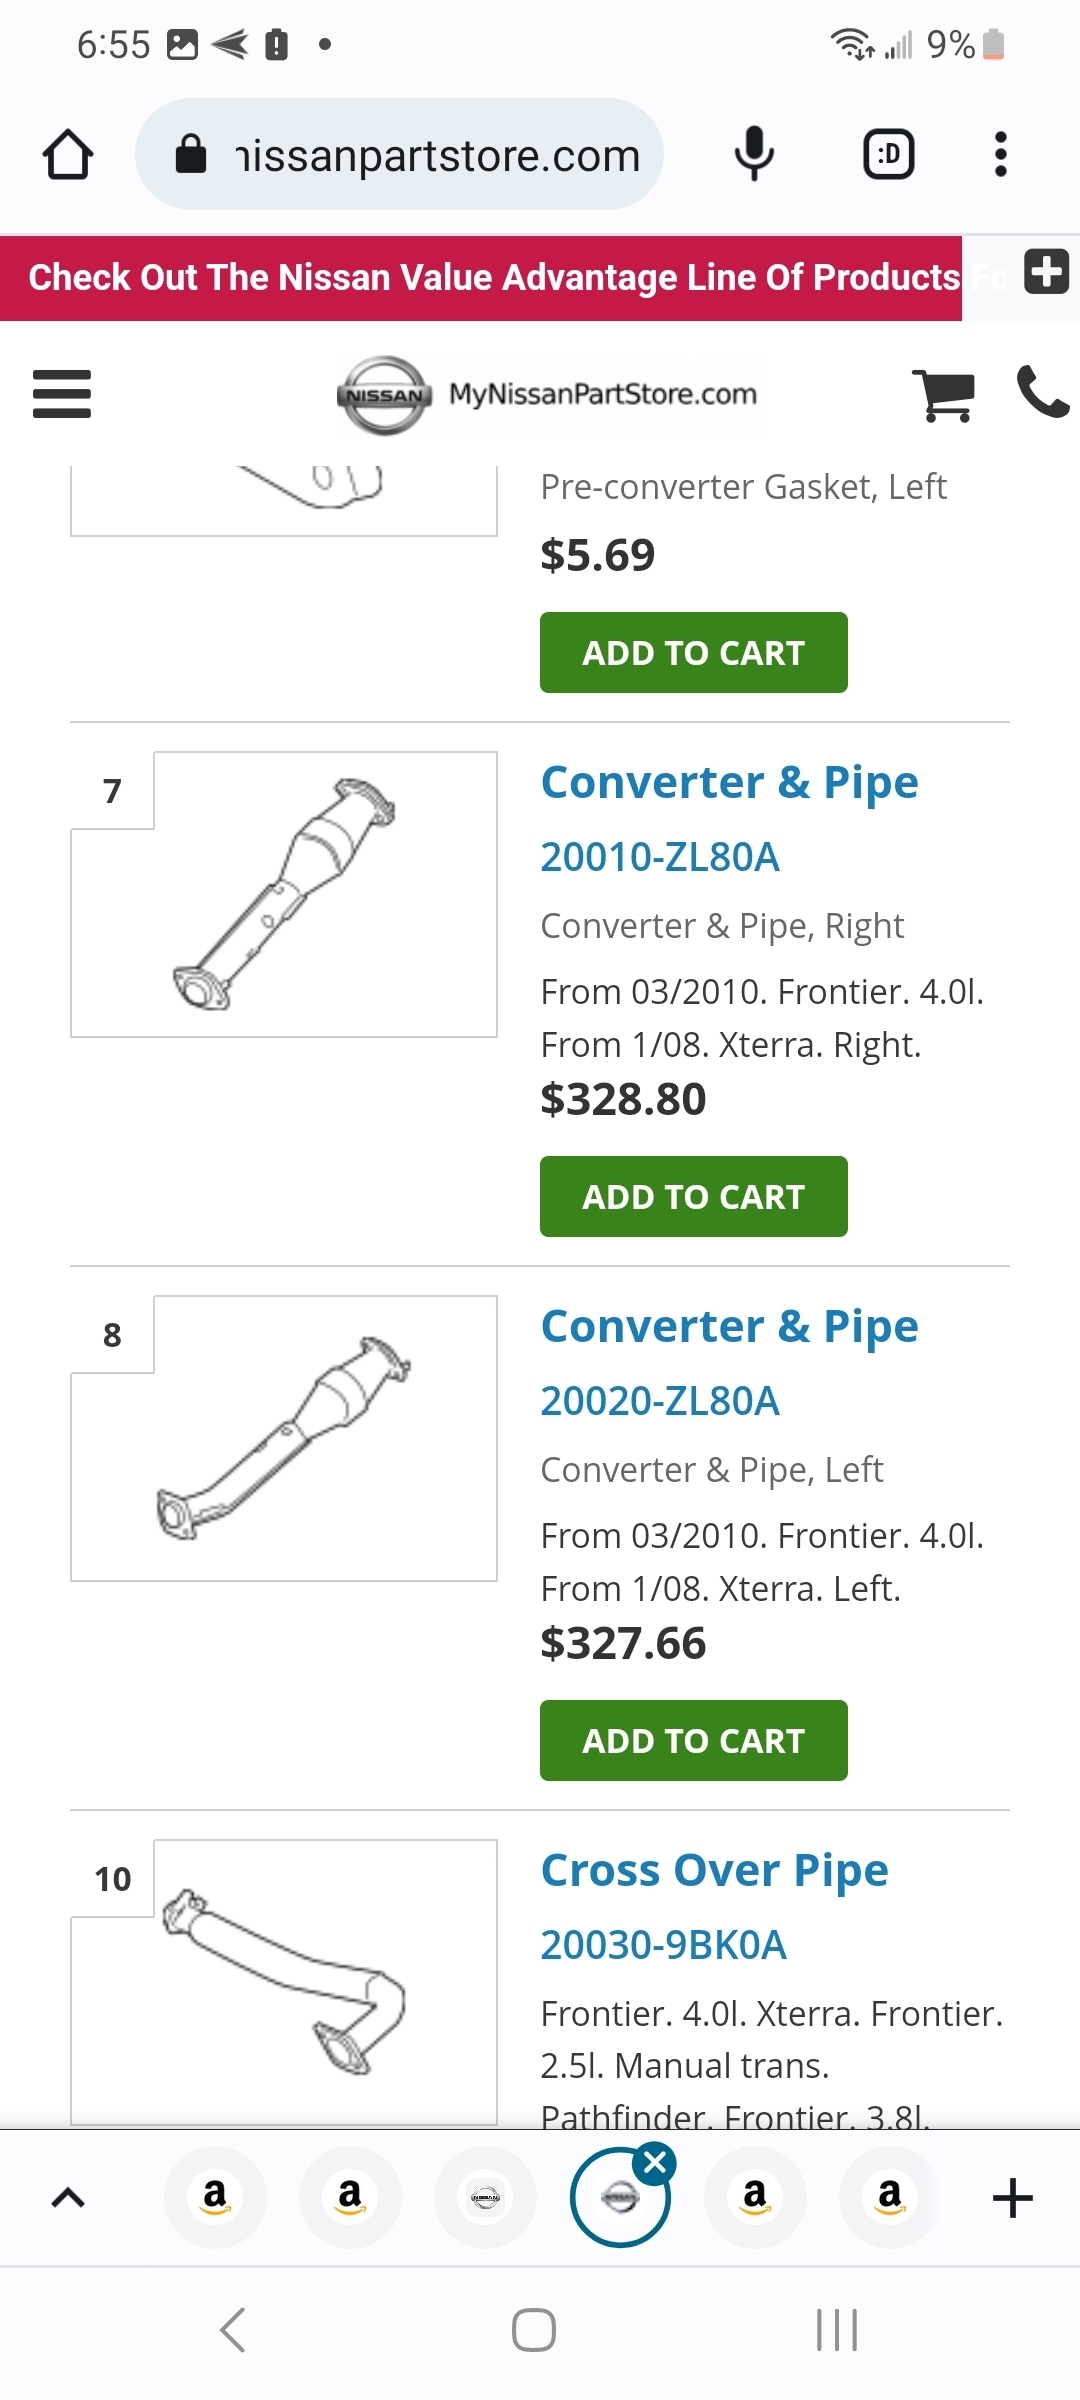Expand the tab strip up chevron
The height and width of the screenshot is (2400, 1080).
68,2197
